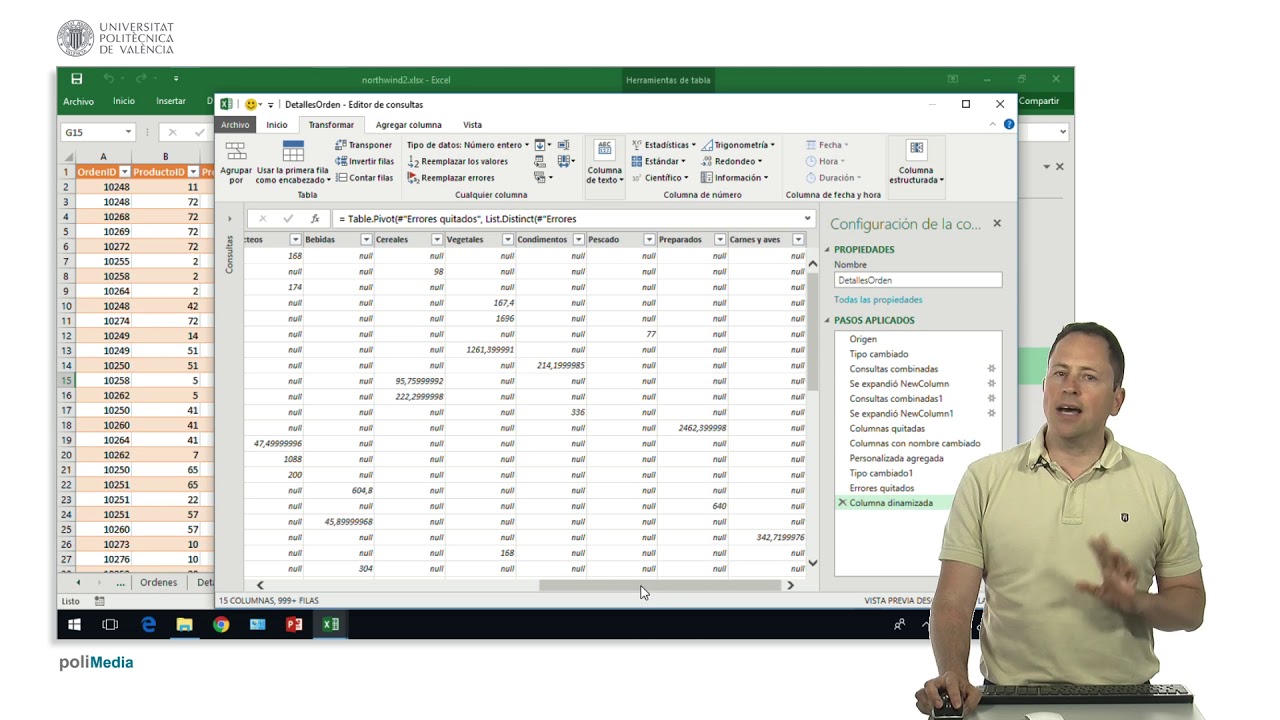Expand the formula bar with arrow

[x=807, y=218]
